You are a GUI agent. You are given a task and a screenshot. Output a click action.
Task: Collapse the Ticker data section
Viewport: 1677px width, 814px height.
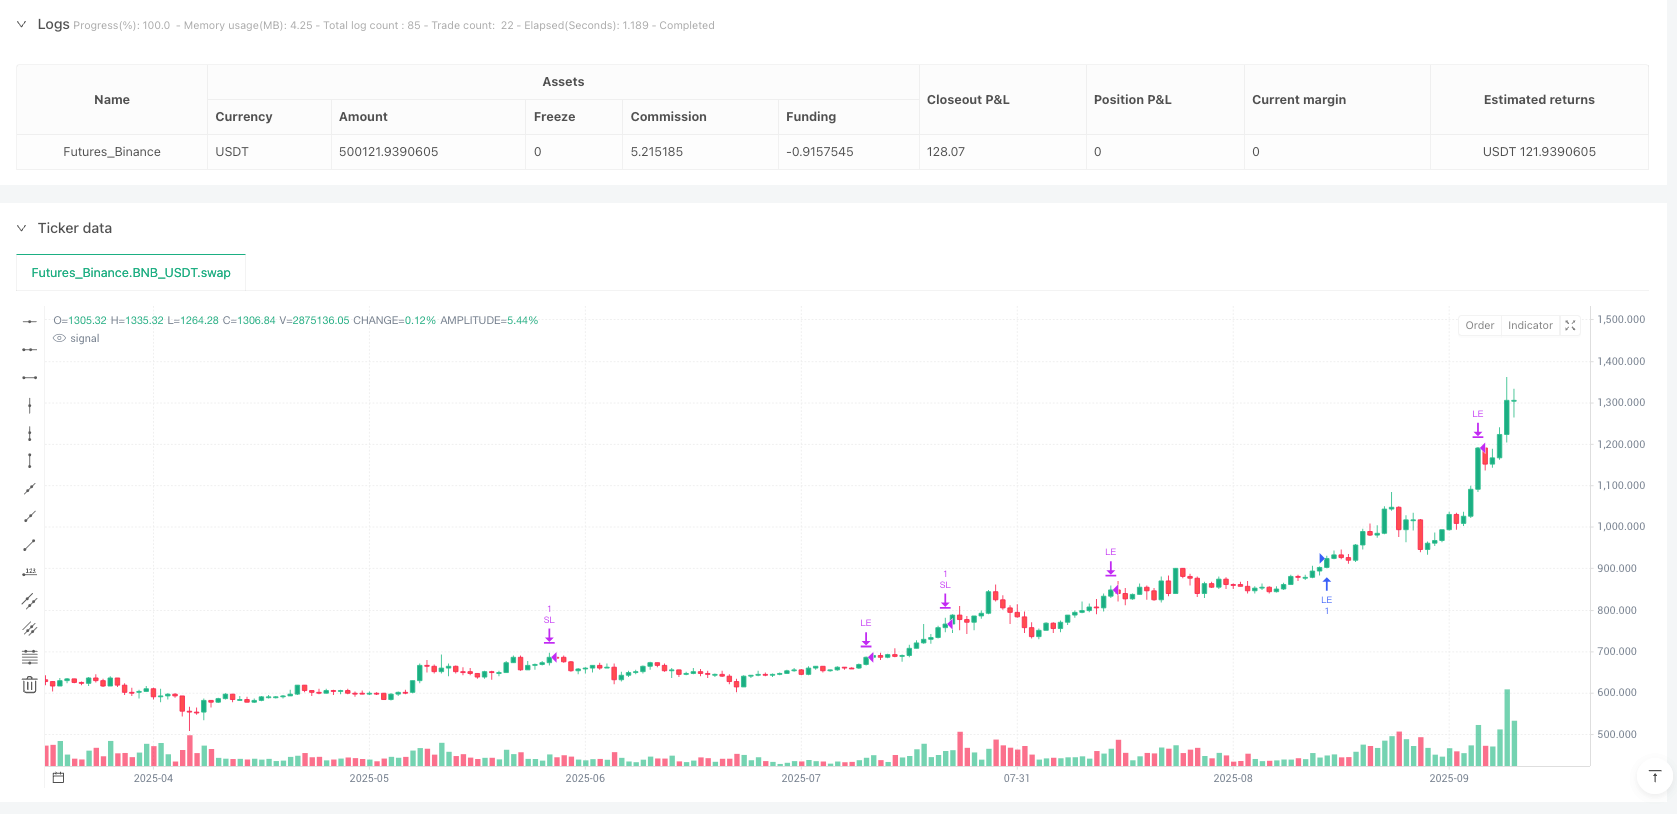(x=21, y=228)
